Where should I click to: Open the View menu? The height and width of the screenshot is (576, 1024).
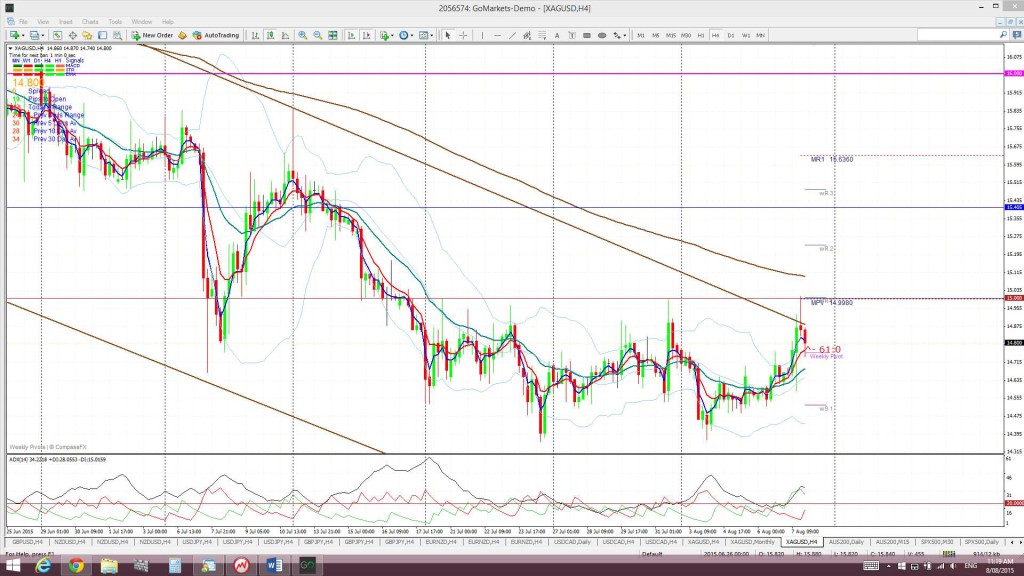43,22
